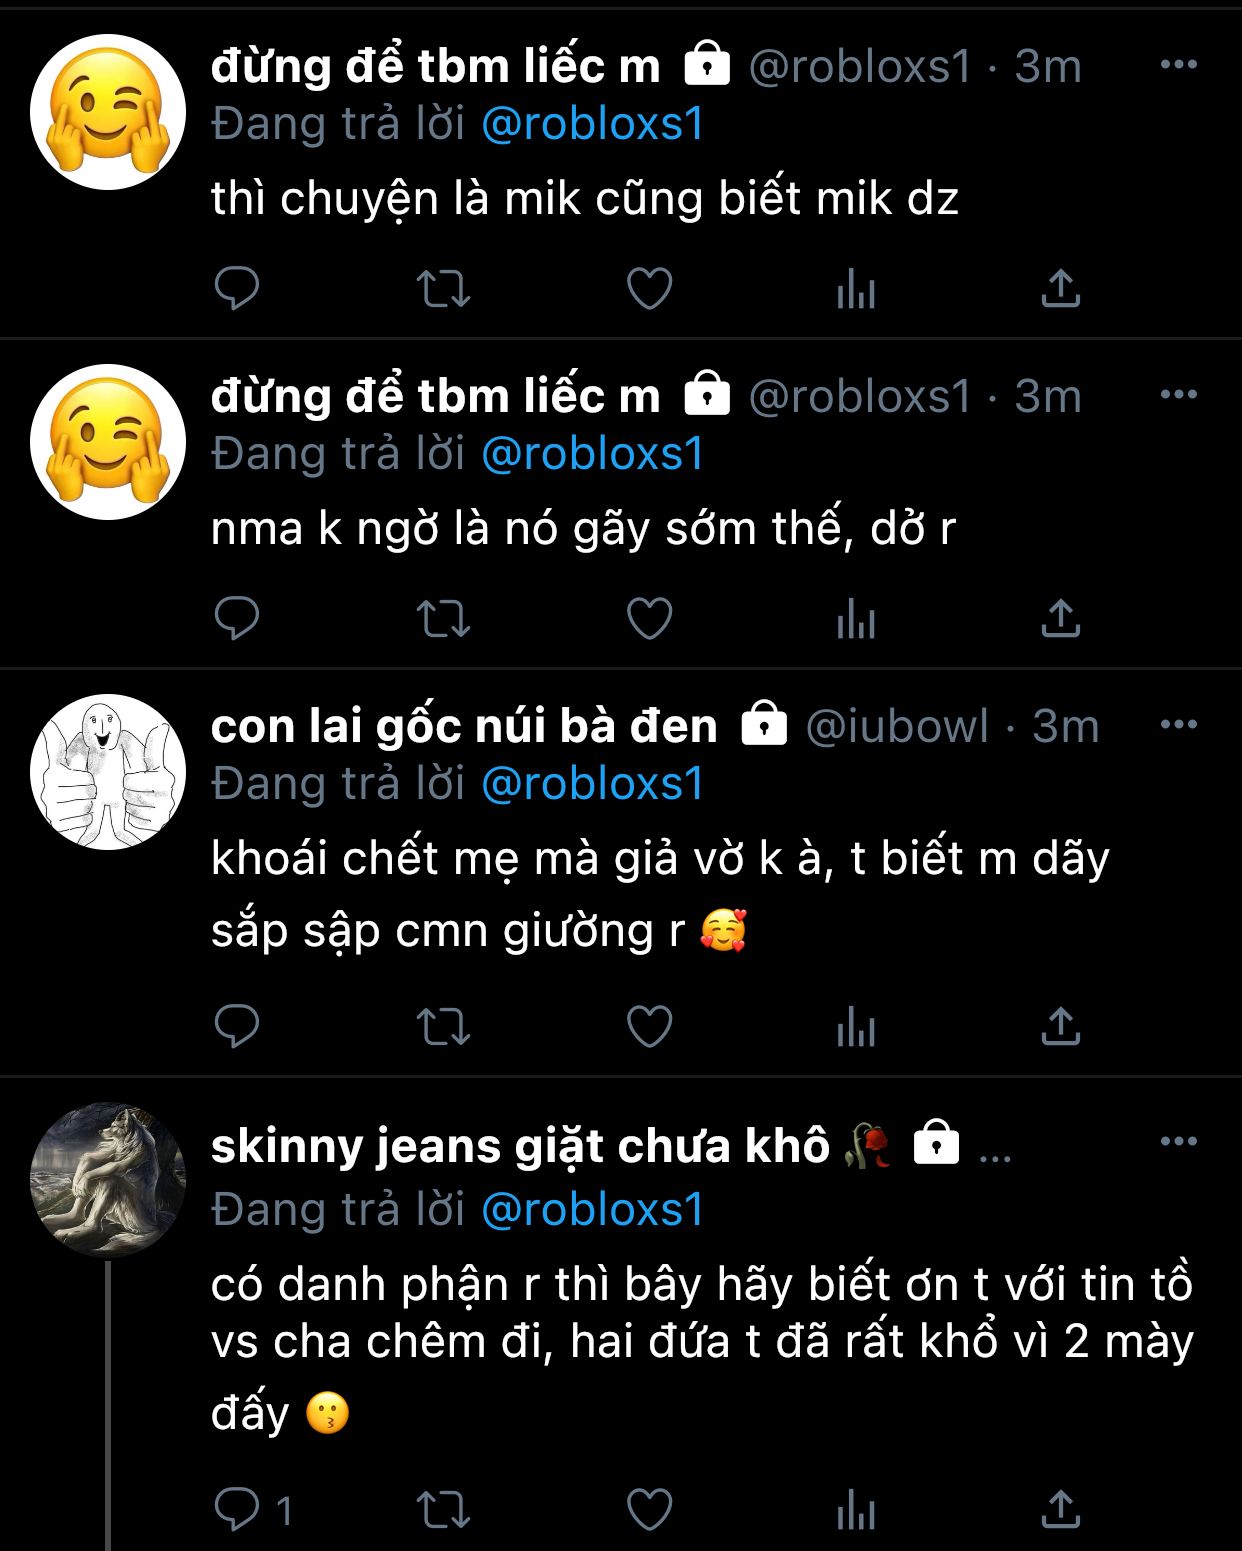Retweet the 'nó gãy sớm thế' tweet

(x=443, y=619)
